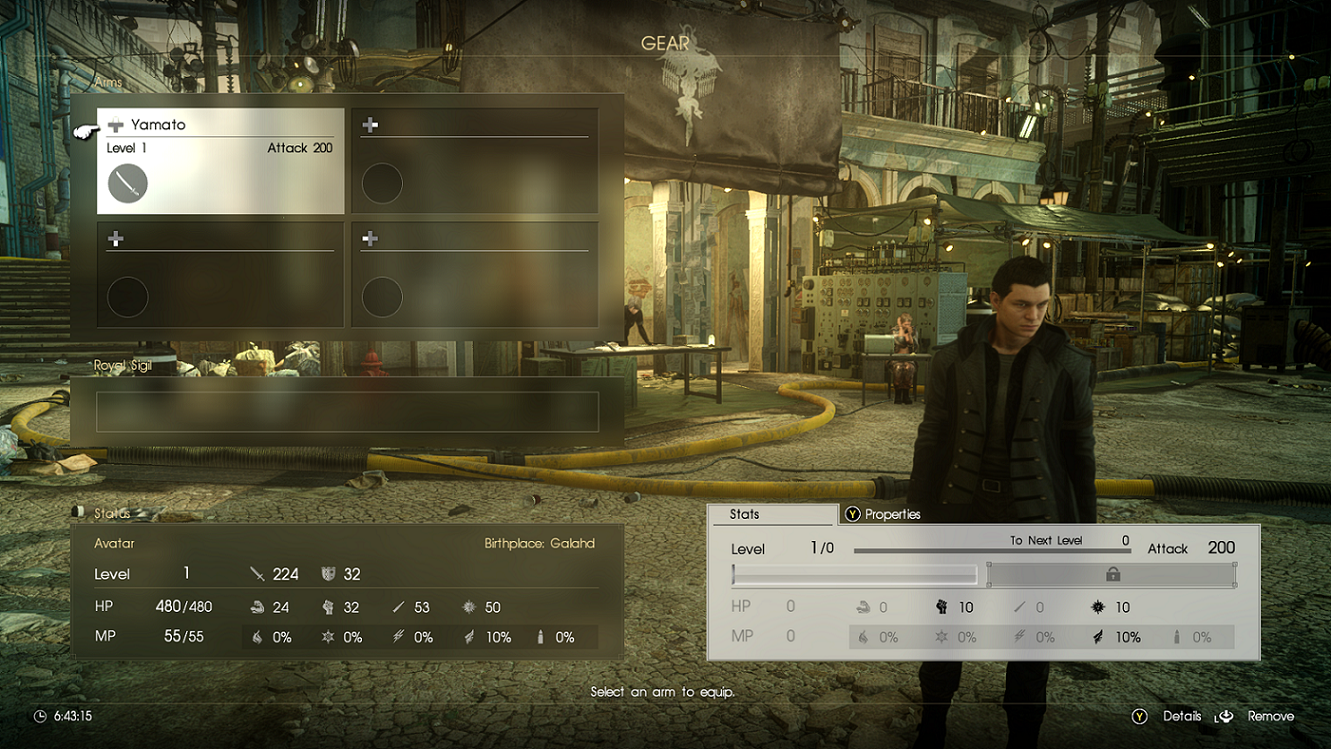Screen dimensions: 1331x749
Task: Click the Status section label
Action: tap(112, 514)
